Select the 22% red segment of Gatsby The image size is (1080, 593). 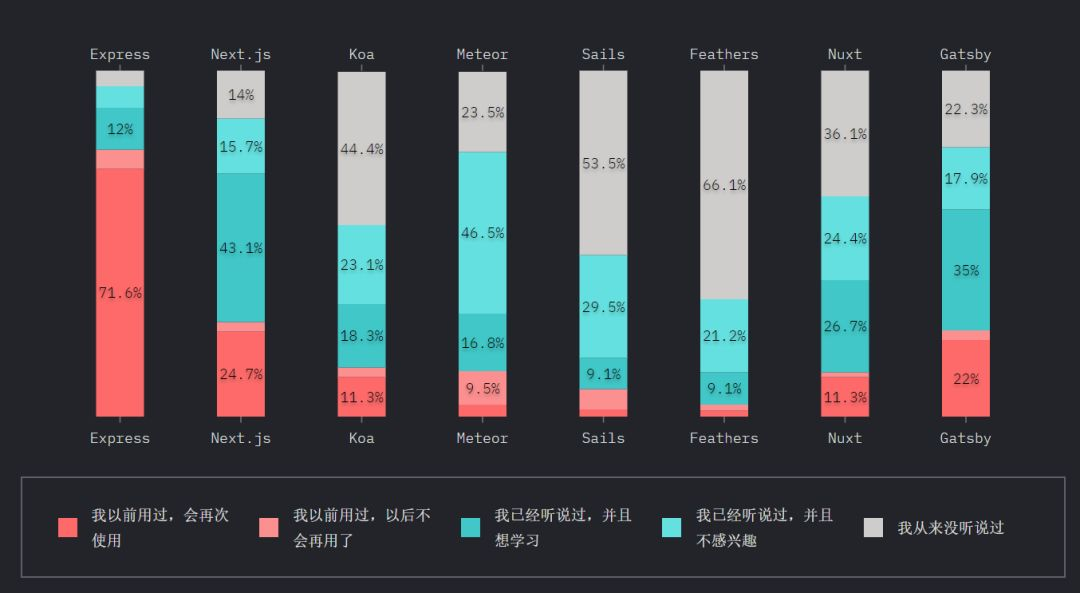pos(966,379)
